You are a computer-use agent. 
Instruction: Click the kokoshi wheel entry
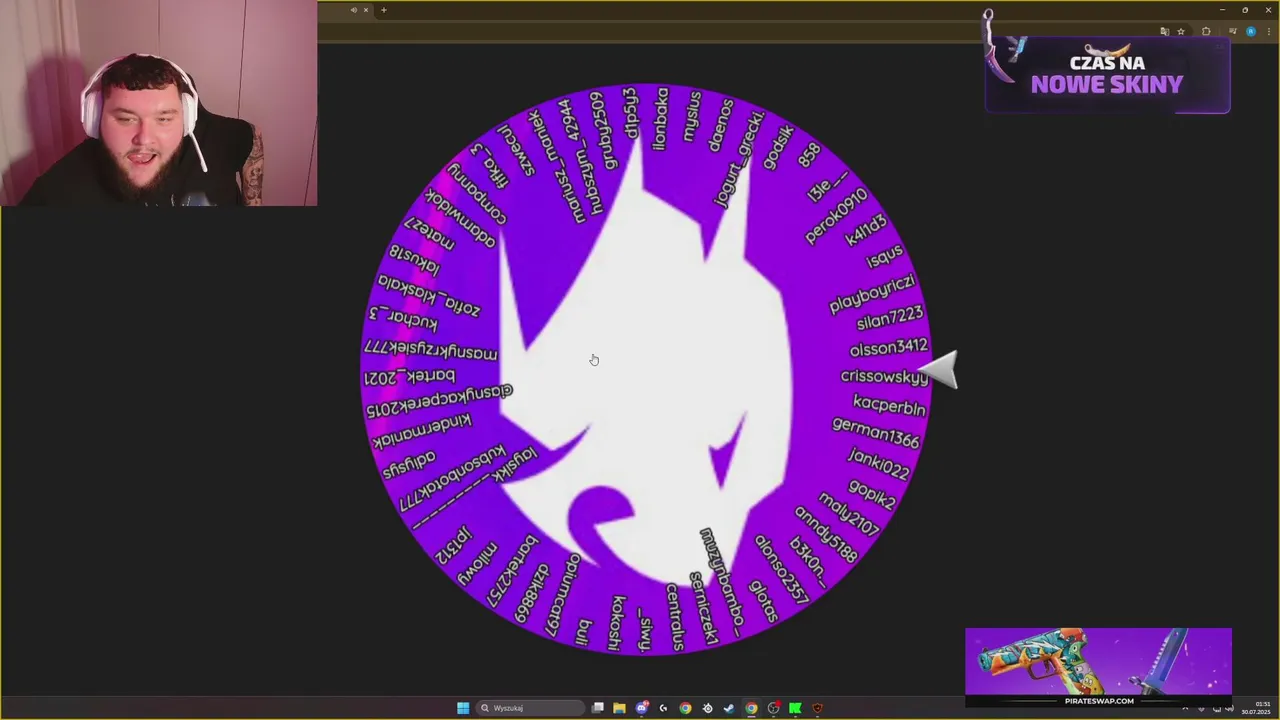click(x=616, y=622)
